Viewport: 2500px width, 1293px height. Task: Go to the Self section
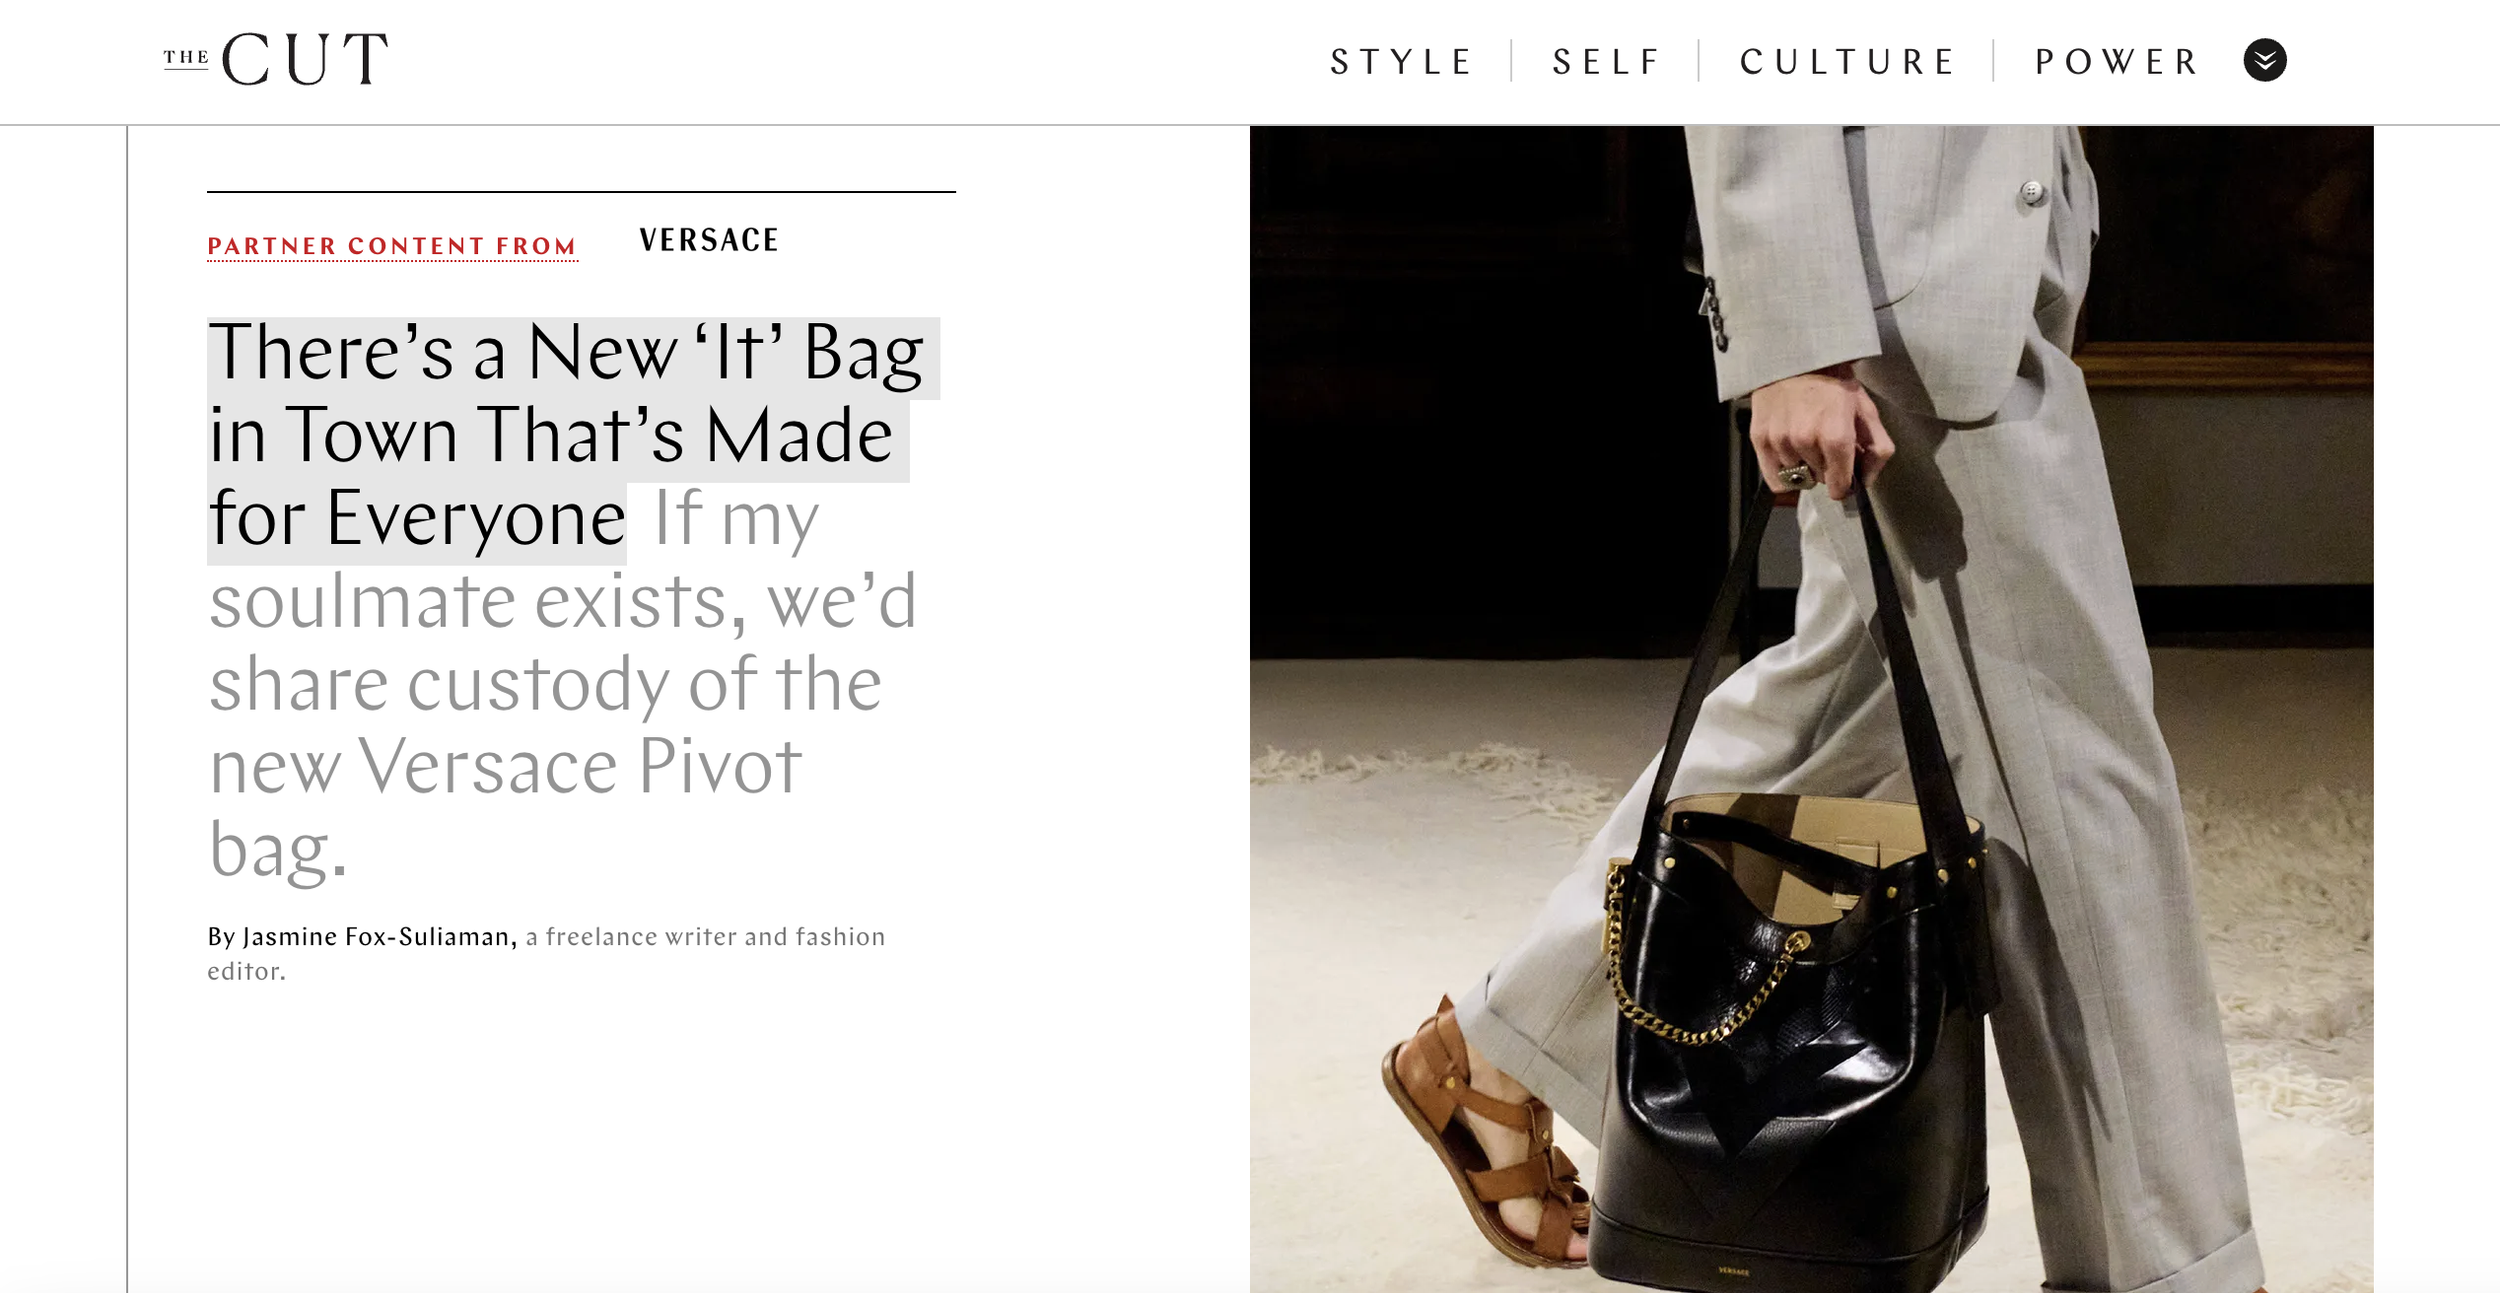[1607, 62]
